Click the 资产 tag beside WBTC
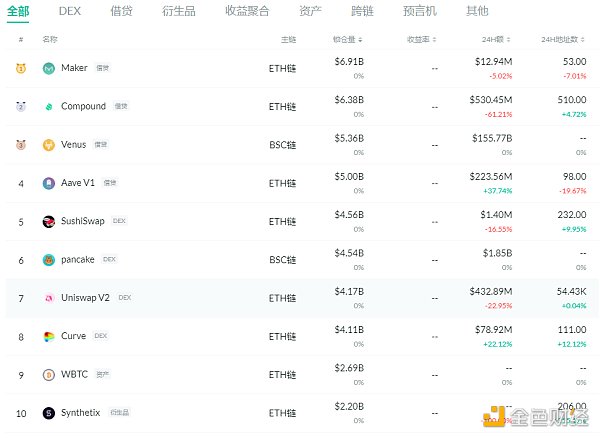Screen dimensions: 600x438 tap(103, 374)
